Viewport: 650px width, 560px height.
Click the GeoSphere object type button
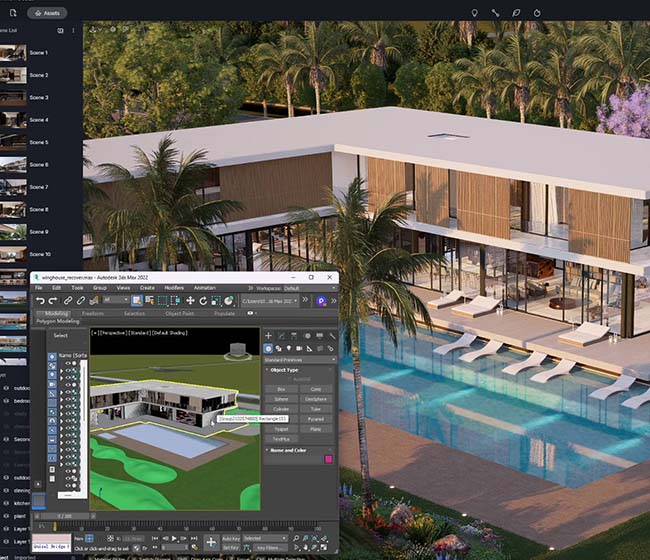click(315, 399)
